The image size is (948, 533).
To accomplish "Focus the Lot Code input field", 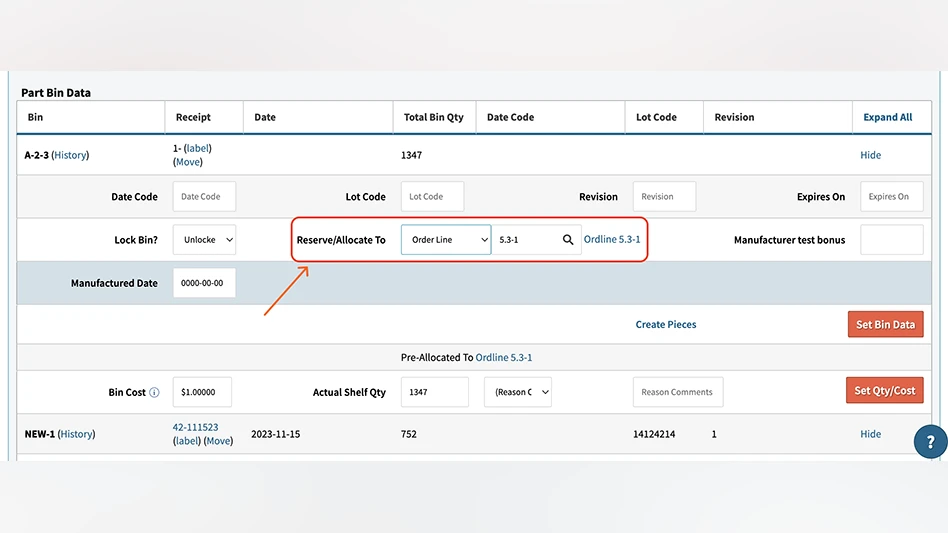I will pos(432,196).
